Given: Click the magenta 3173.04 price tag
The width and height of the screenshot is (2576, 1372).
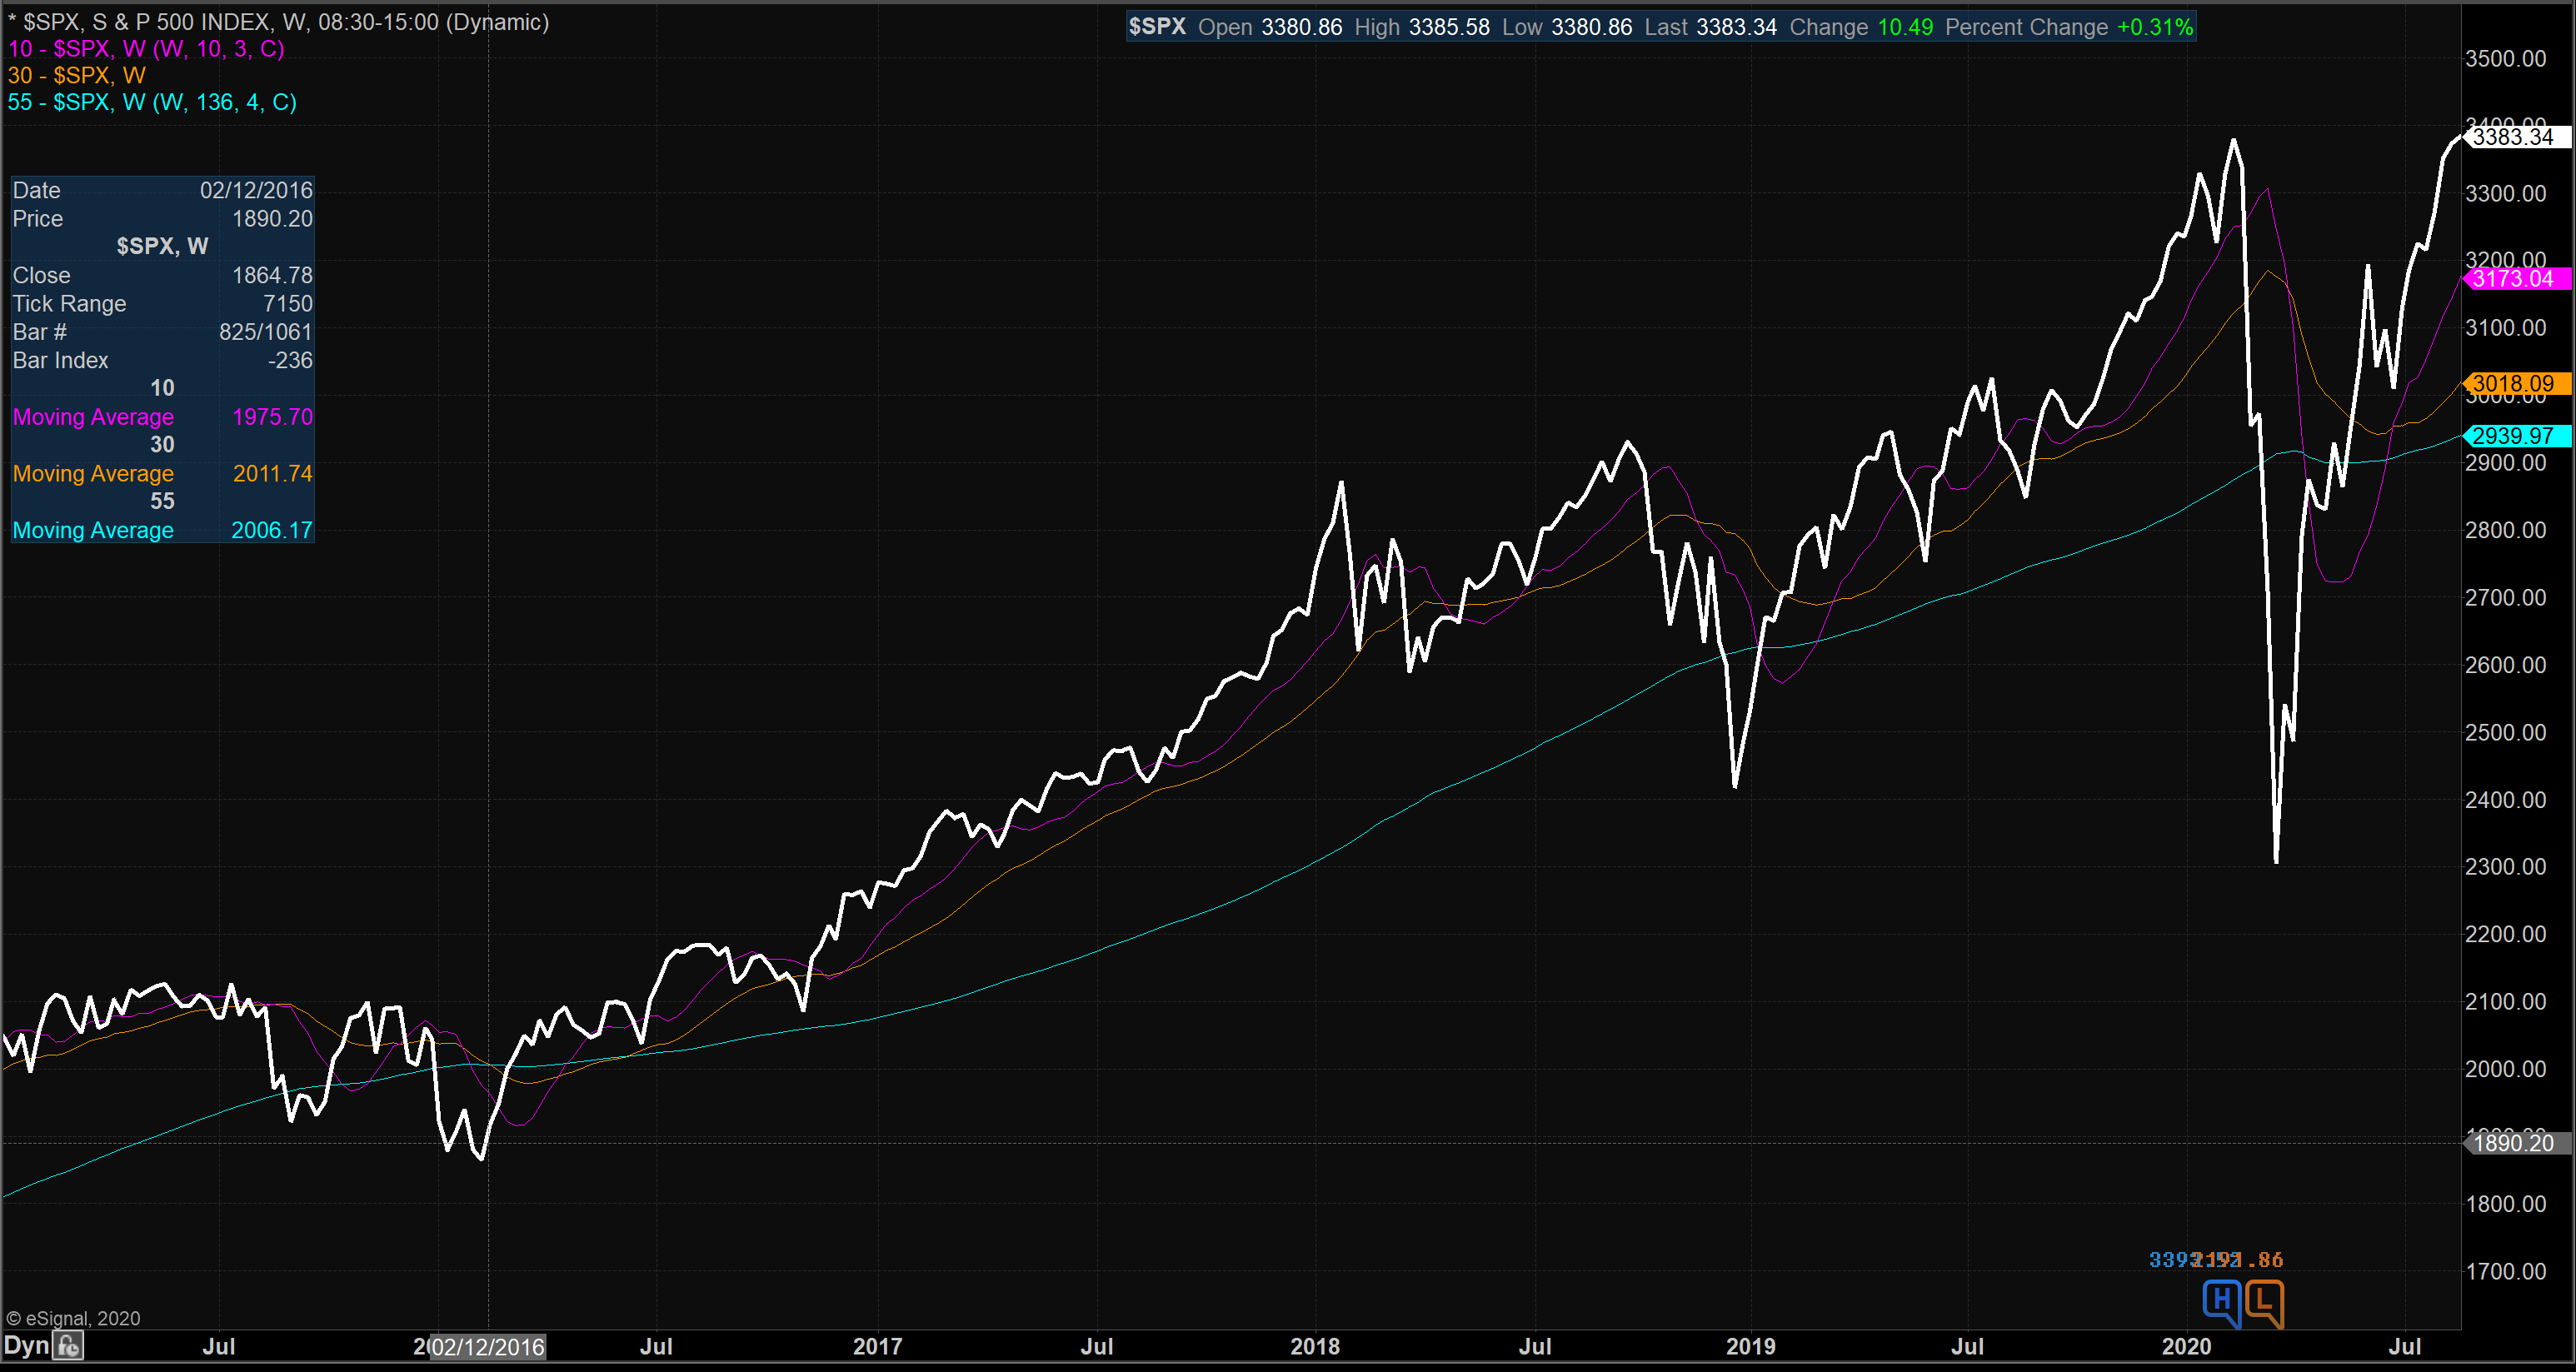Looking at the screenshot, I should [2514, 279].
